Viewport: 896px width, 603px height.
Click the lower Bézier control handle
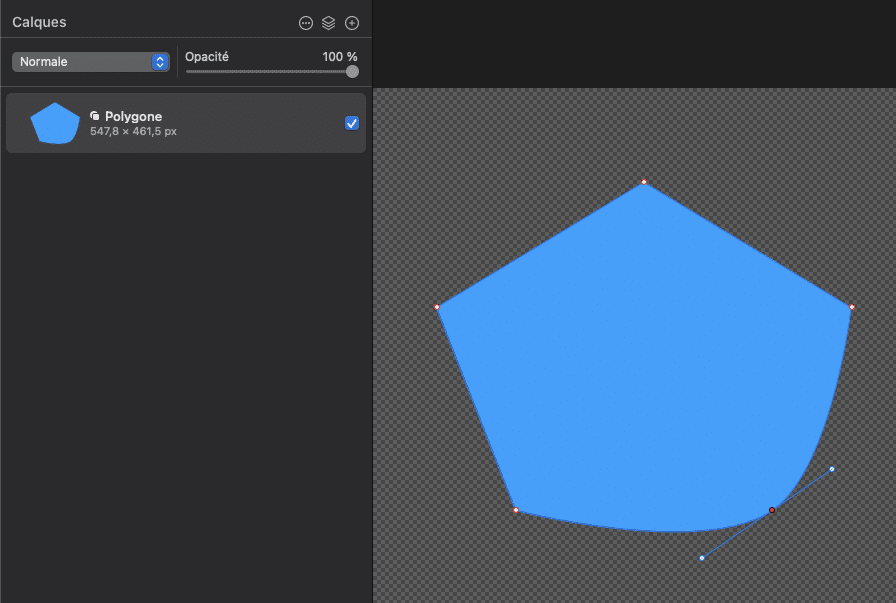(702, 558)
